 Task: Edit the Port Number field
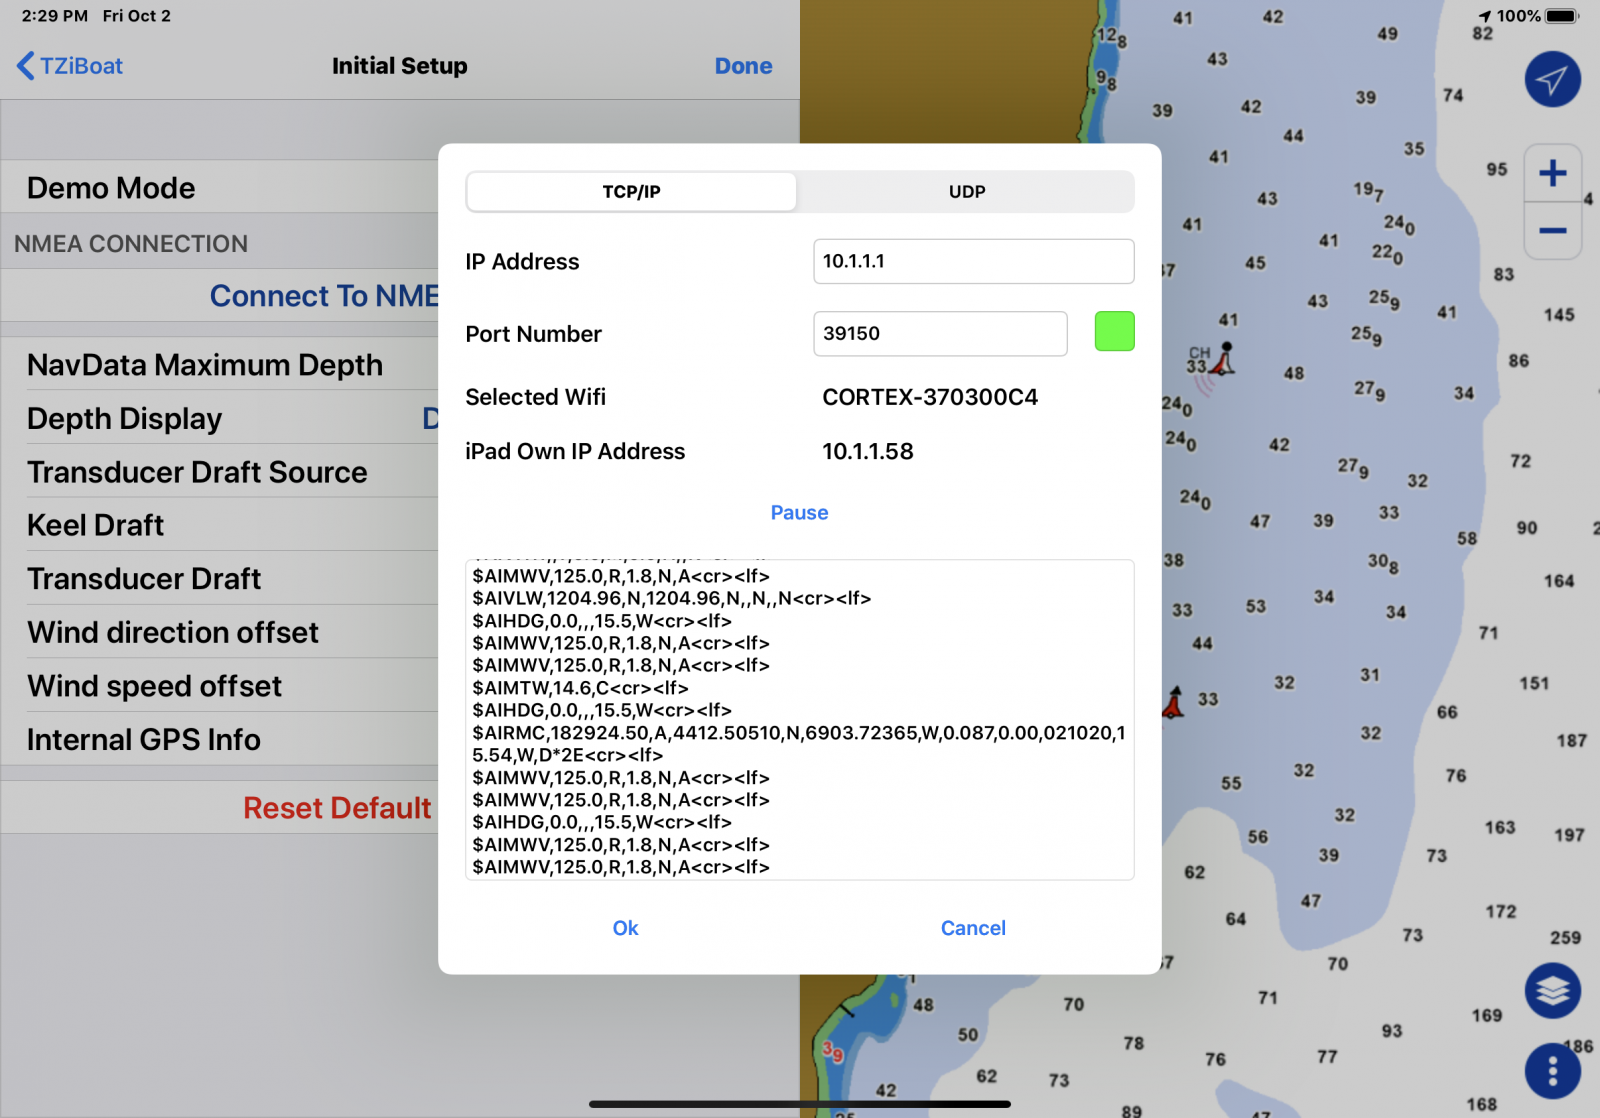tap(939, 333)
